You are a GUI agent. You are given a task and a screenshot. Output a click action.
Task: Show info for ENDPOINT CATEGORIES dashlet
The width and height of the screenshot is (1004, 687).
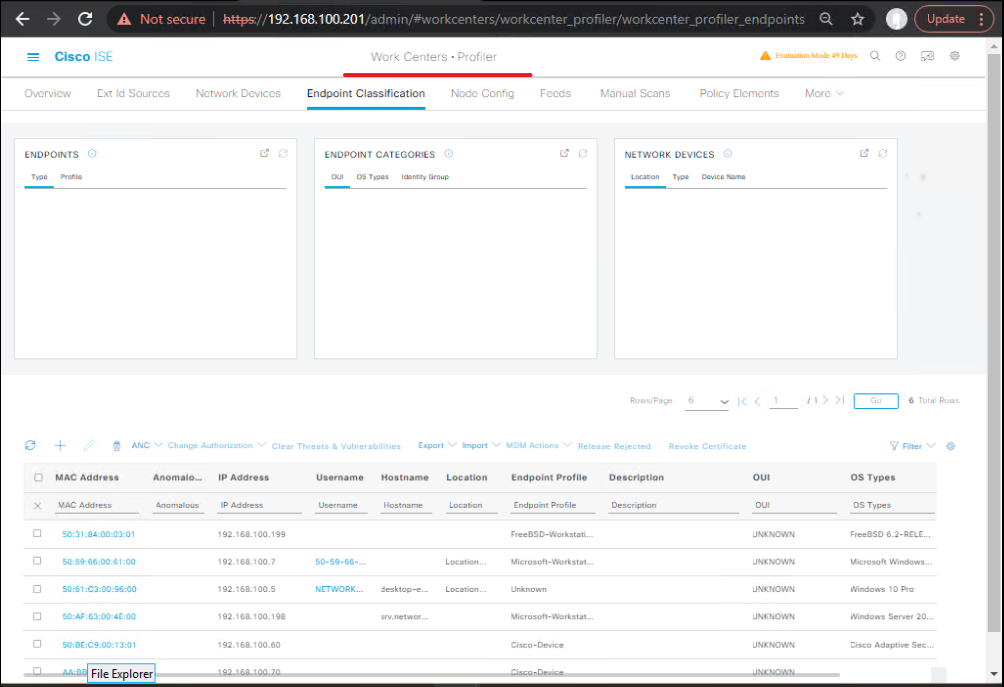point(448,154)
